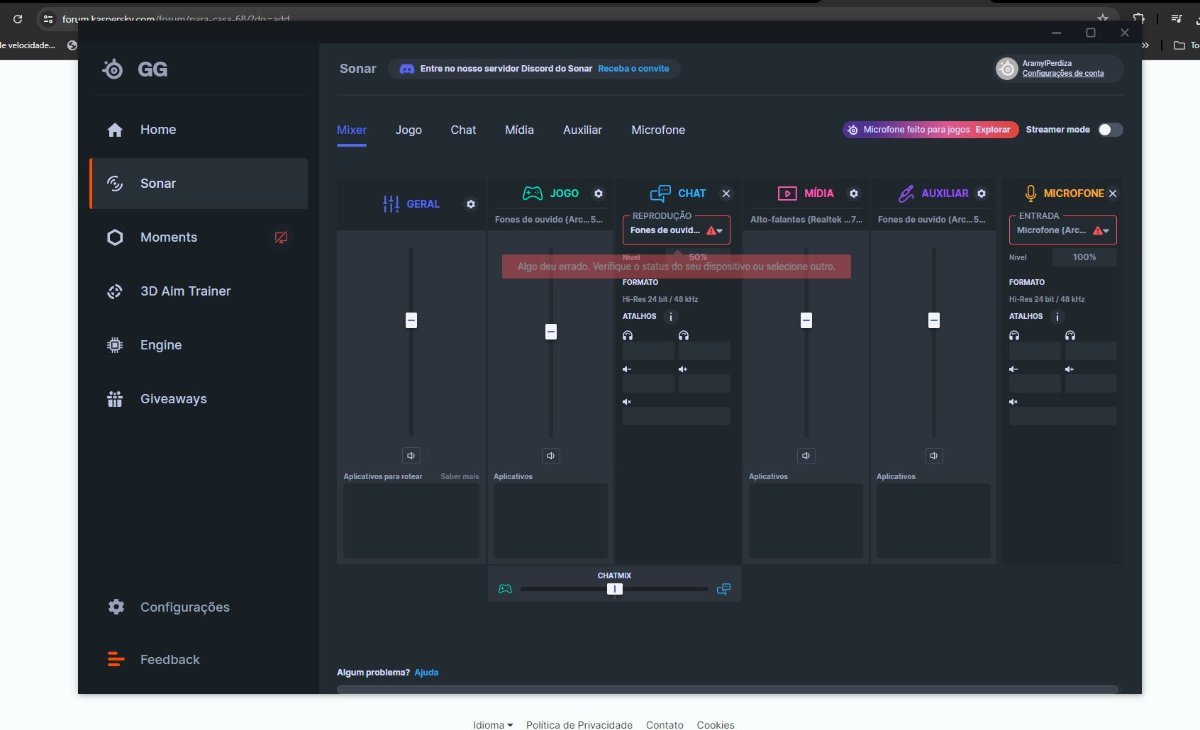The height and width of the screenshot is (730, 1200).
Task: Click the ChatMix balance slider handle
Action: click(614, 589)
